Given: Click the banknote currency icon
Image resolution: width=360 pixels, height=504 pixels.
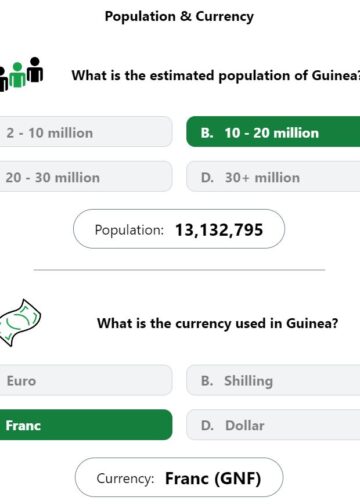Looking at the screenshot, I should [x=19, y=323].
